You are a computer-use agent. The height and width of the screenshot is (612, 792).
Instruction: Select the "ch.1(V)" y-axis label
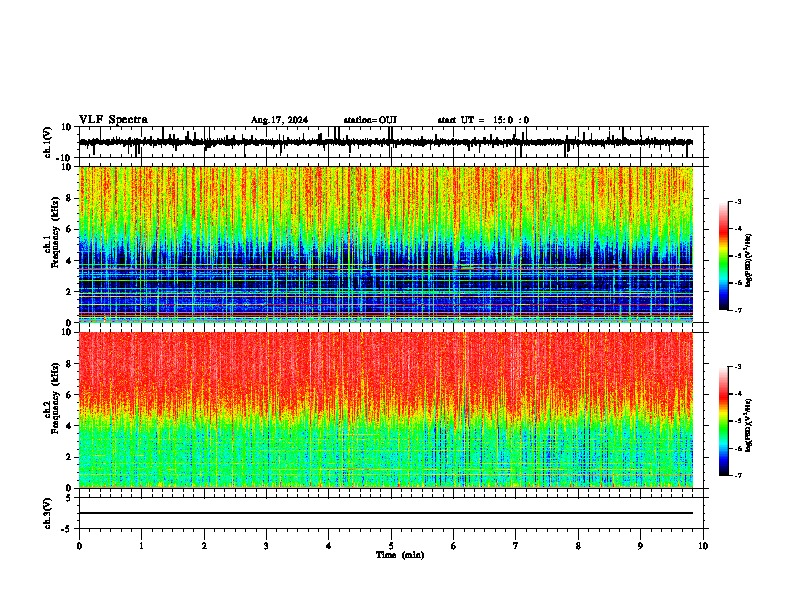48,142
